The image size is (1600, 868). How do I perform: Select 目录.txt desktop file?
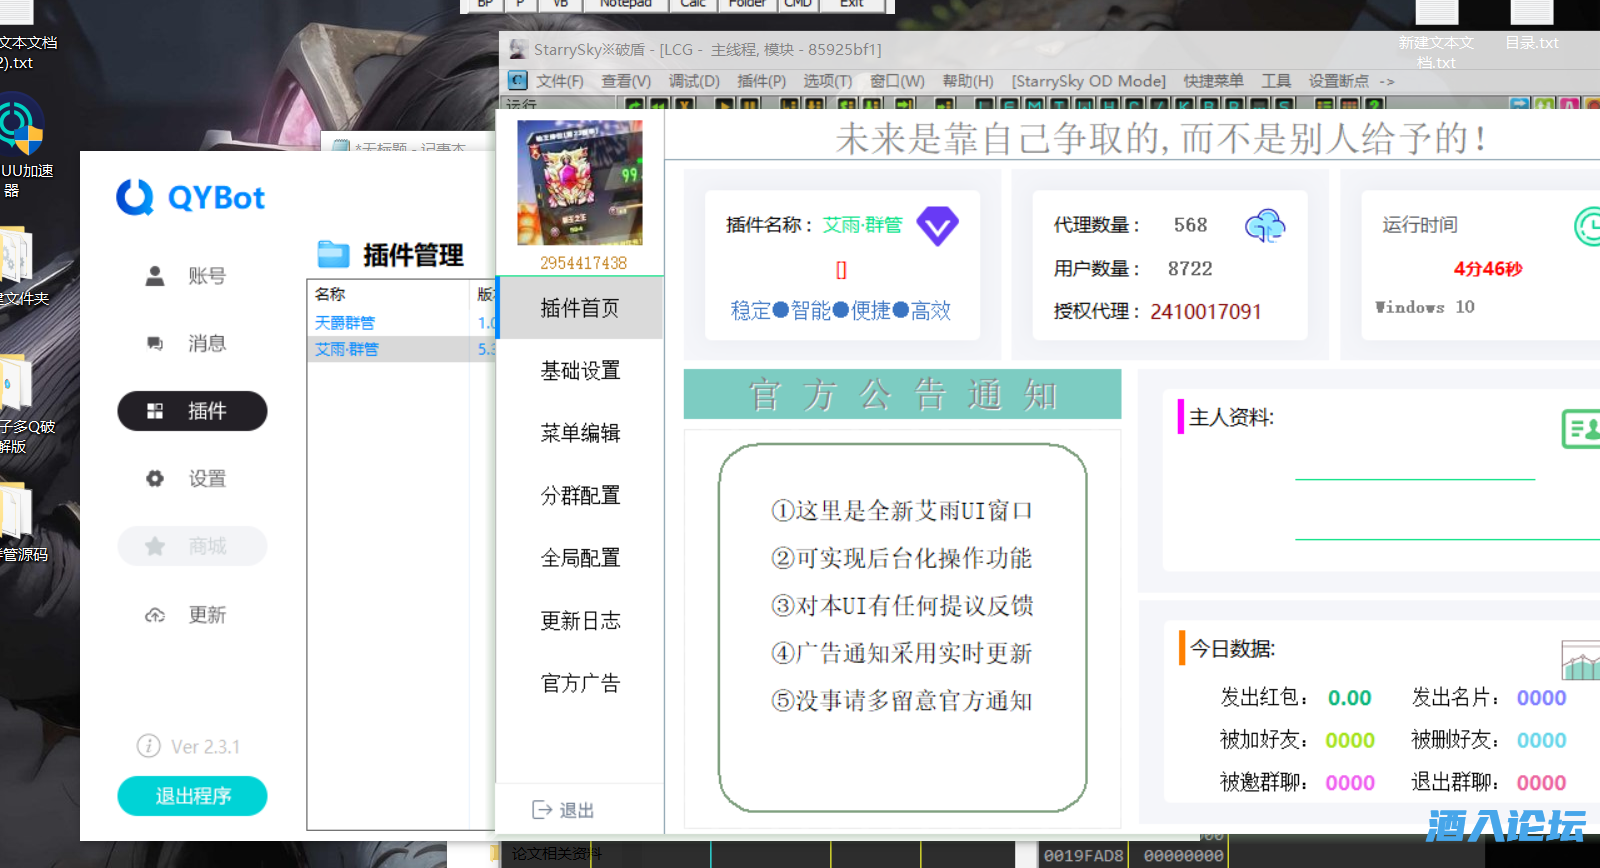point(1532,27)
